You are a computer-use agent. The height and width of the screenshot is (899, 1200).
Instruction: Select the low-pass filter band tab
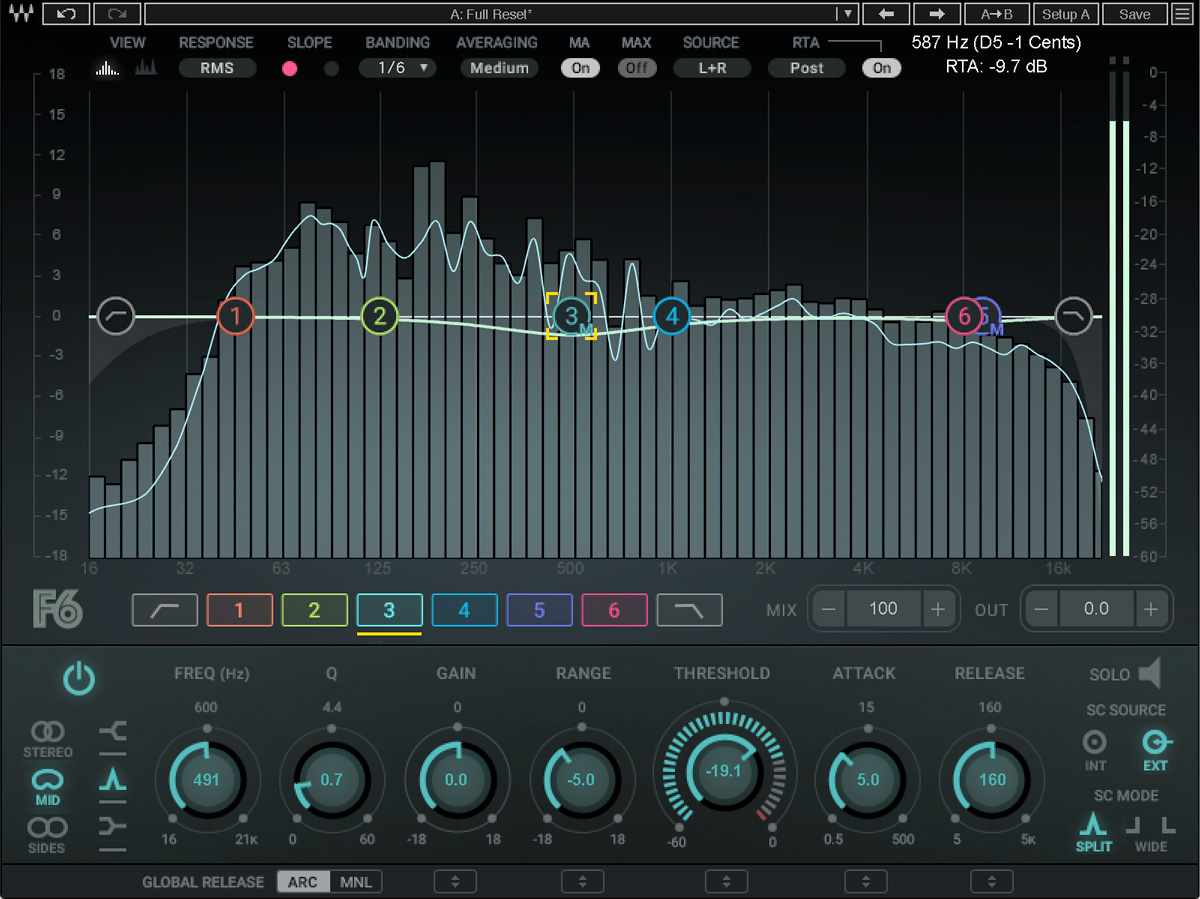pyautogui.click(x=690, y=610)
